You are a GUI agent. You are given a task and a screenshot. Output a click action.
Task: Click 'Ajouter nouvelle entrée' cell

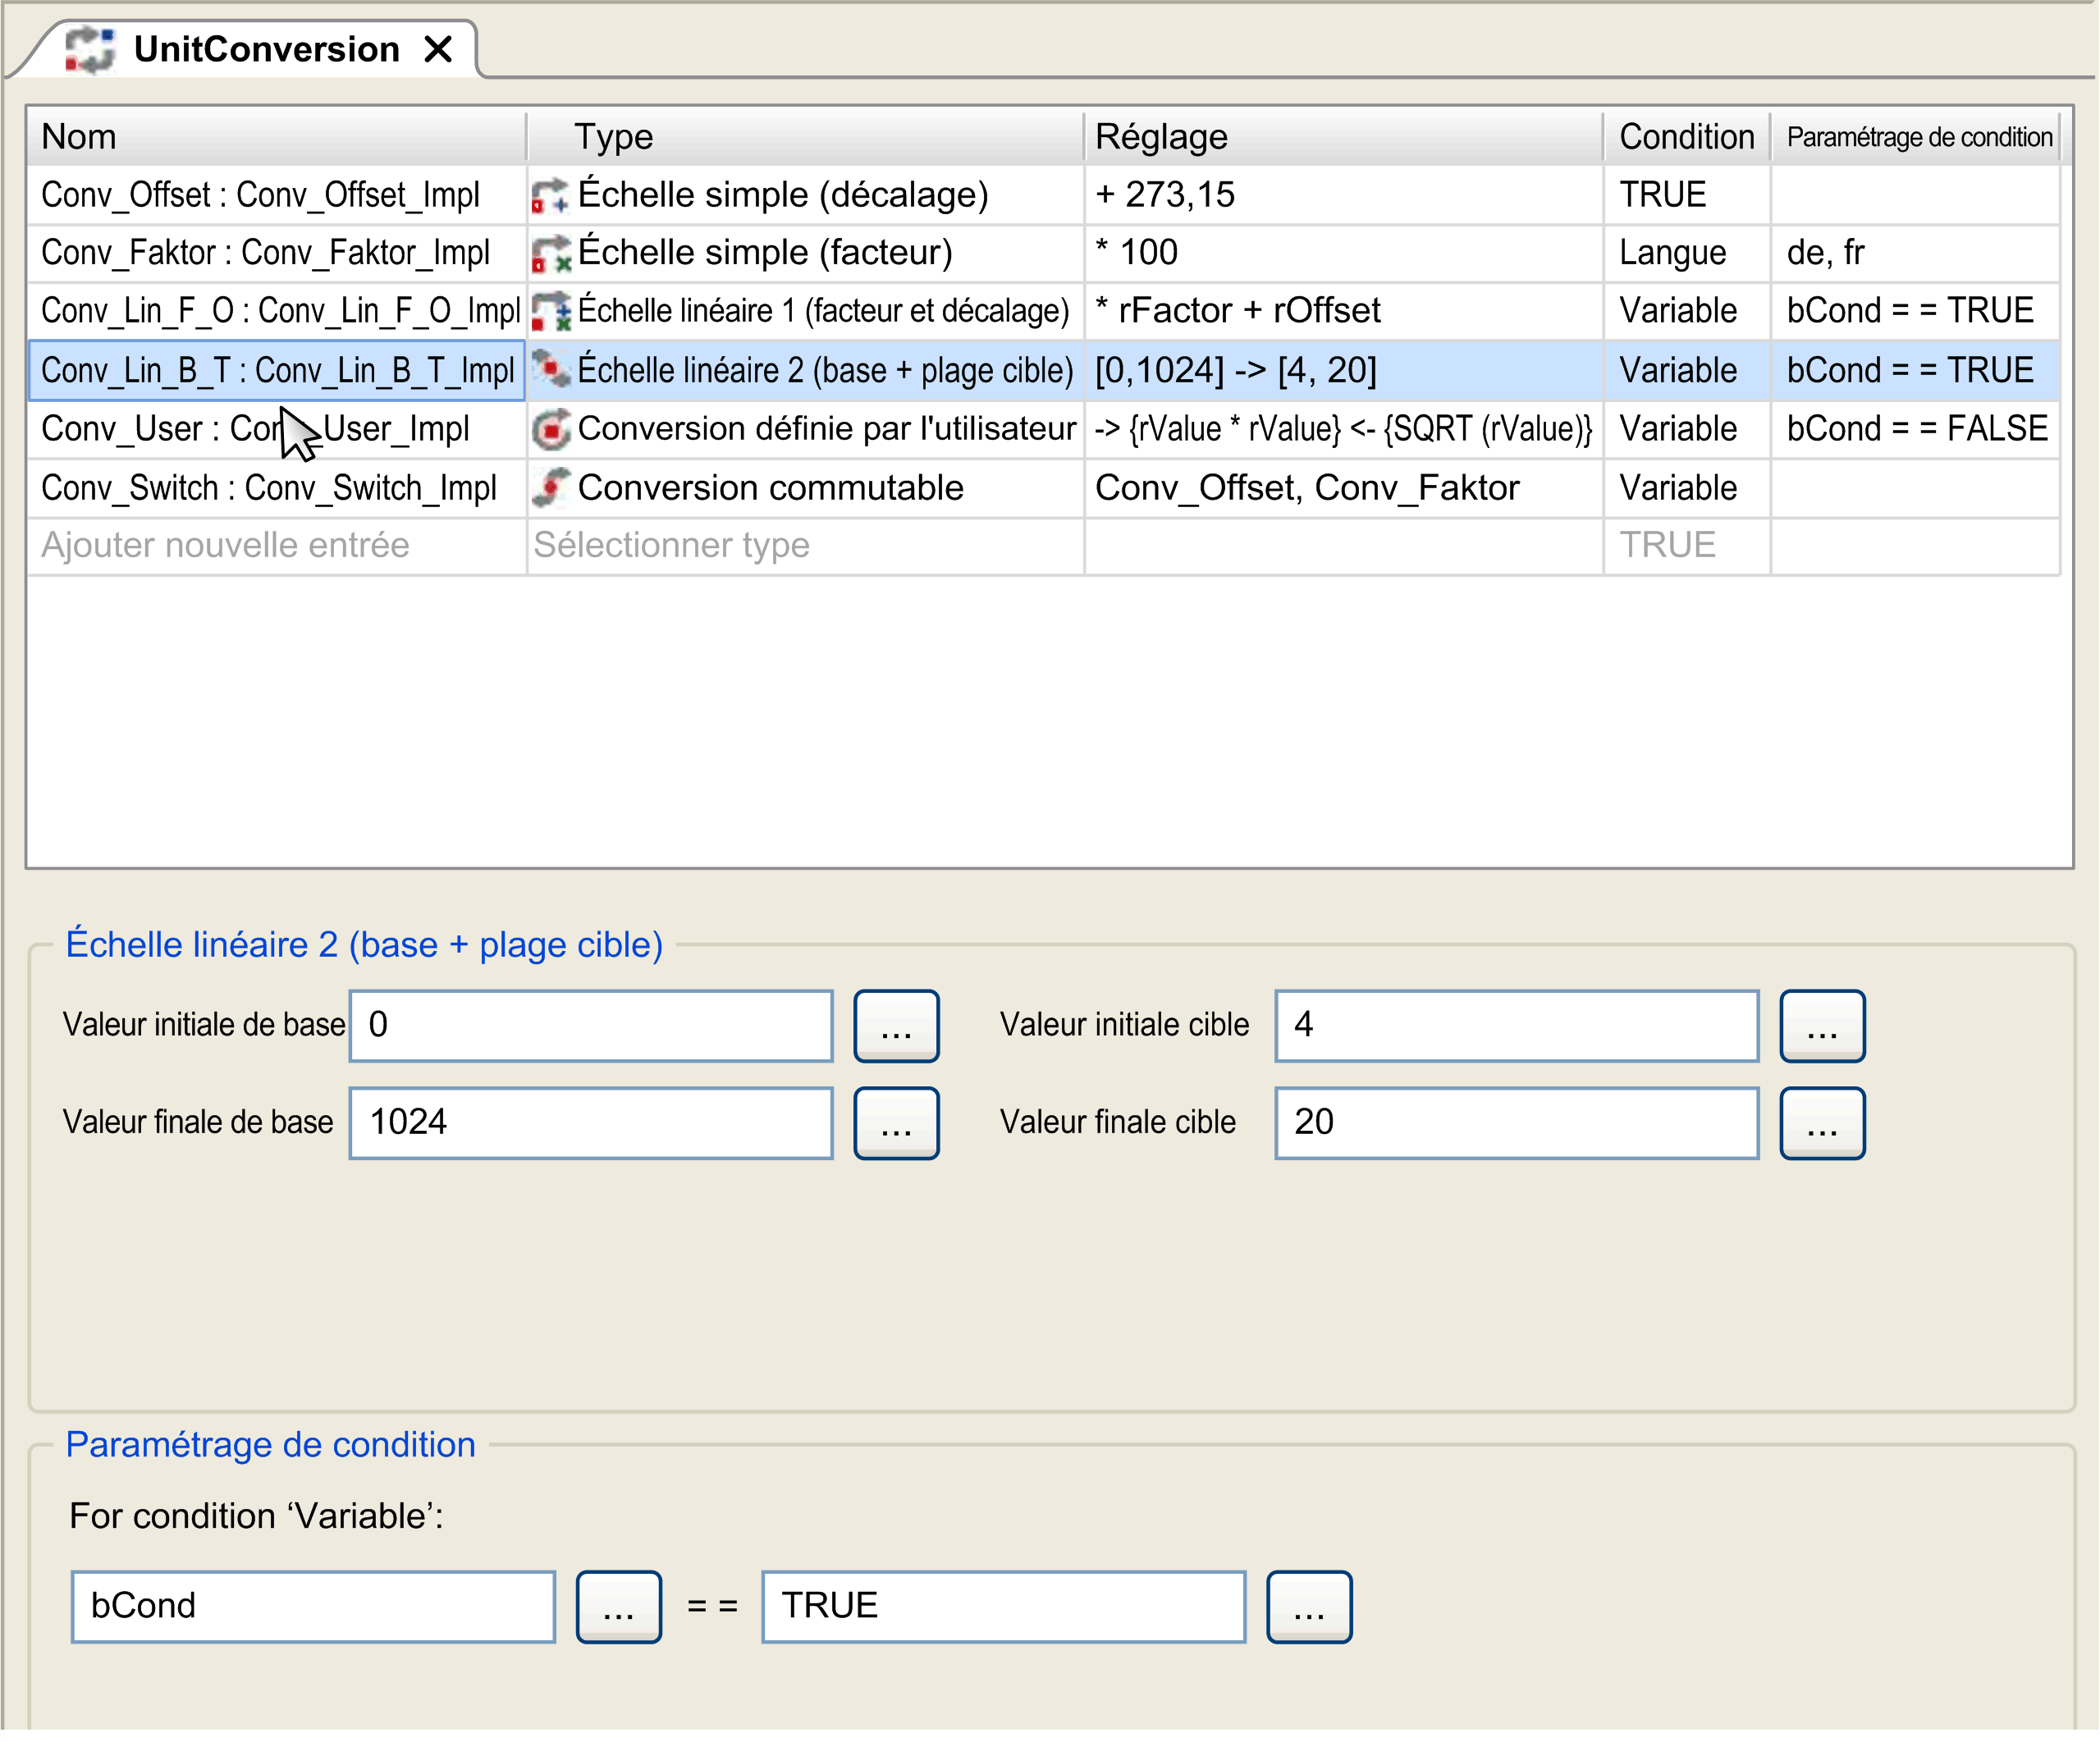[277, 546]
